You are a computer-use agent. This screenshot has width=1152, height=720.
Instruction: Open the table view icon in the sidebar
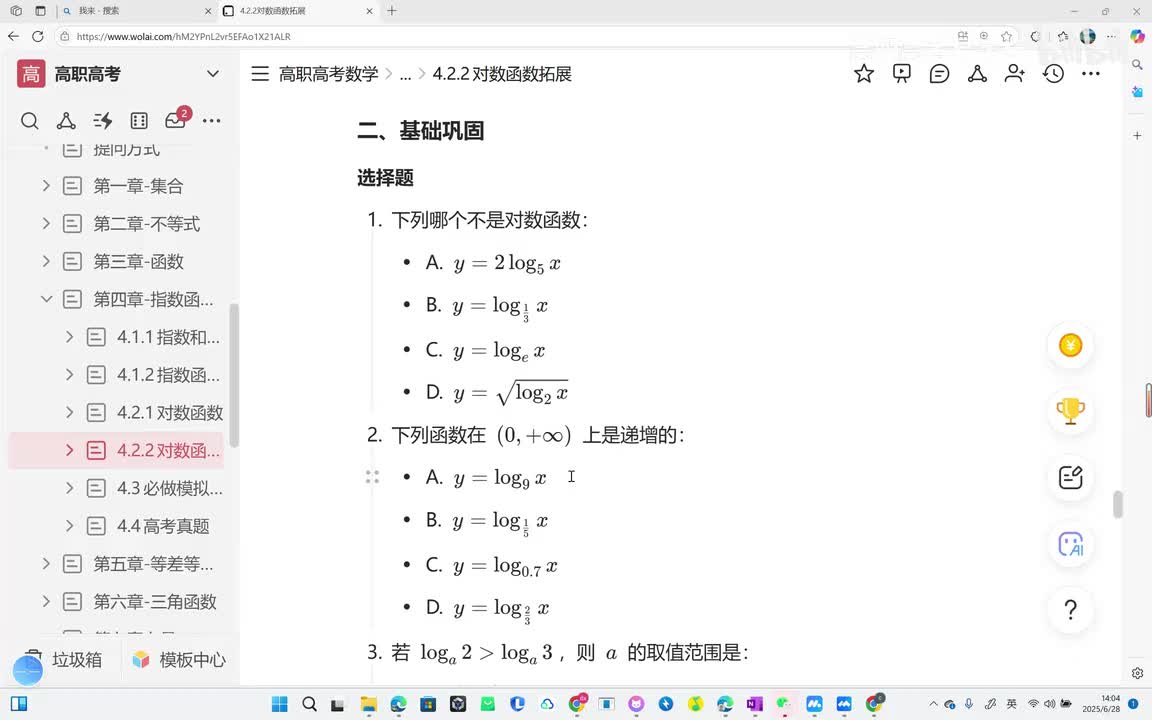[139, 120]
